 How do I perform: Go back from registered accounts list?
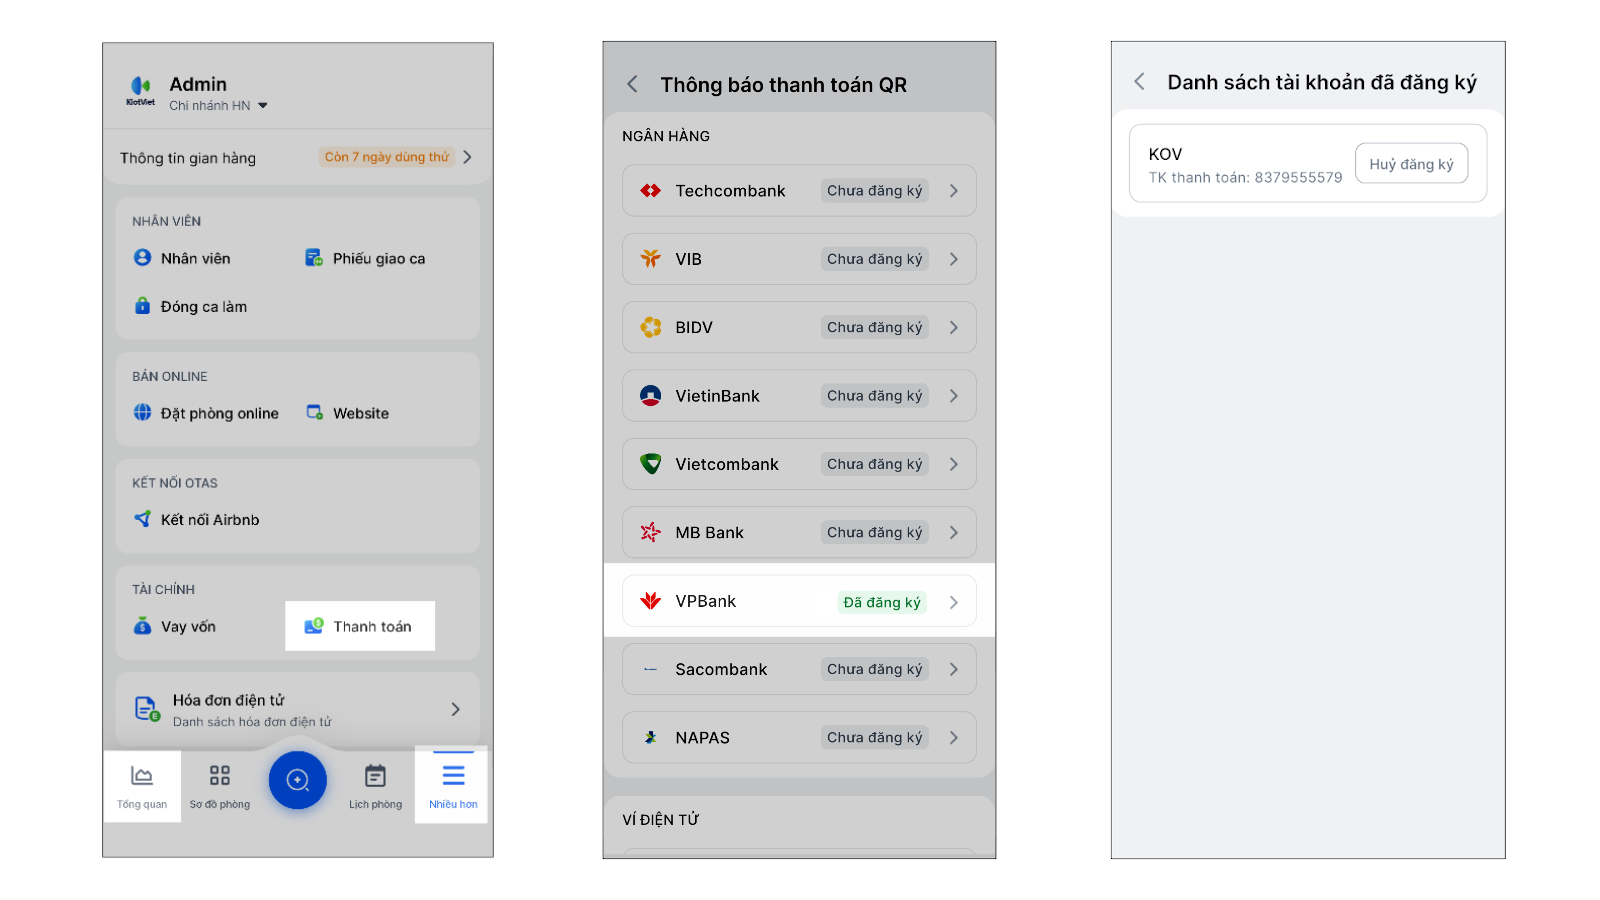point(1139,82)
